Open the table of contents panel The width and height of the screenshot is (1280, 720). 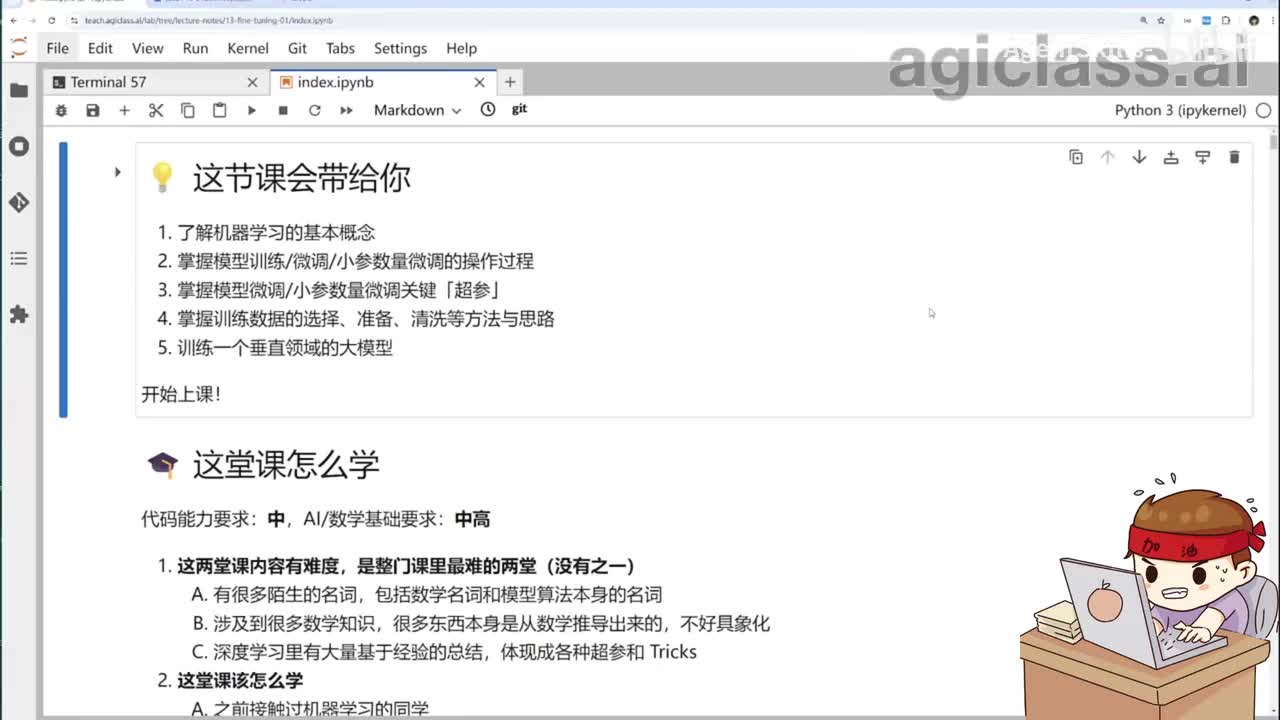pyautogui.click(x=19, y=258)
